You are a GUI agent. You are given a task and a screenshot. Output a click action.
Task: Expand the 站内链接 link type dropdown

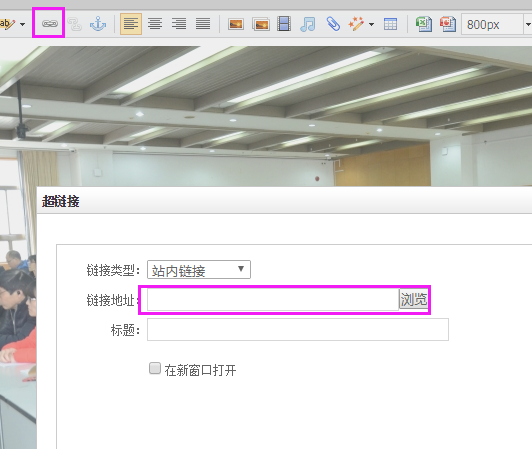click(x=199, y=270)
